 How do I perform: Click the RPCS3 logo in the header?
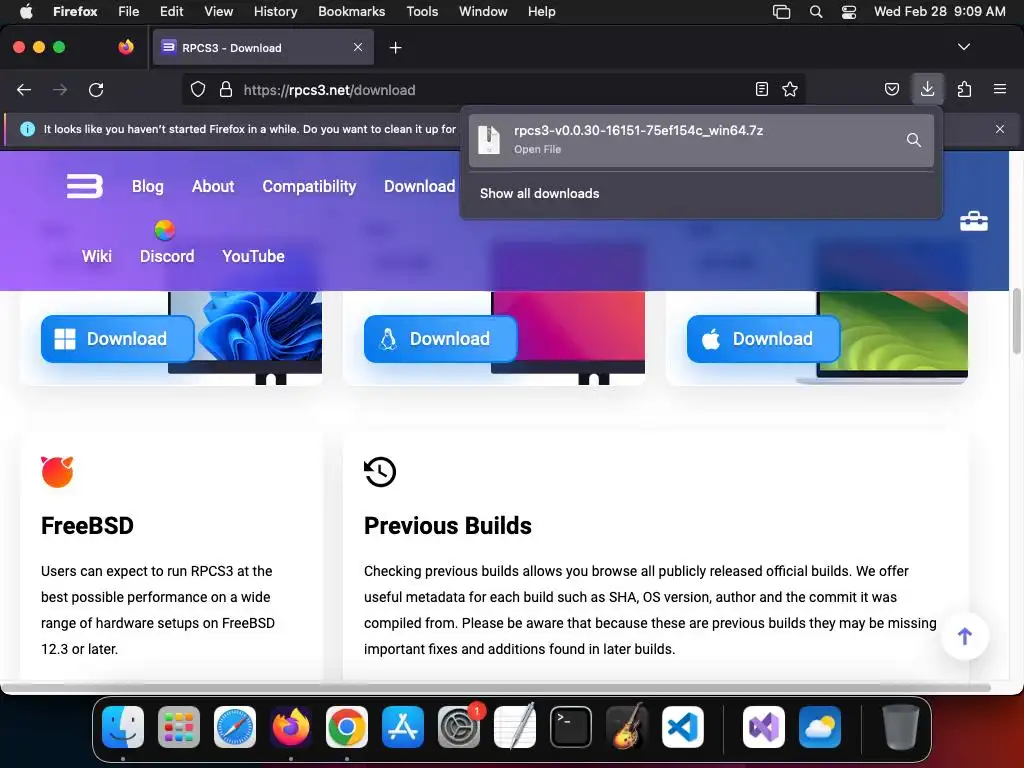click(x=85, y=186)
